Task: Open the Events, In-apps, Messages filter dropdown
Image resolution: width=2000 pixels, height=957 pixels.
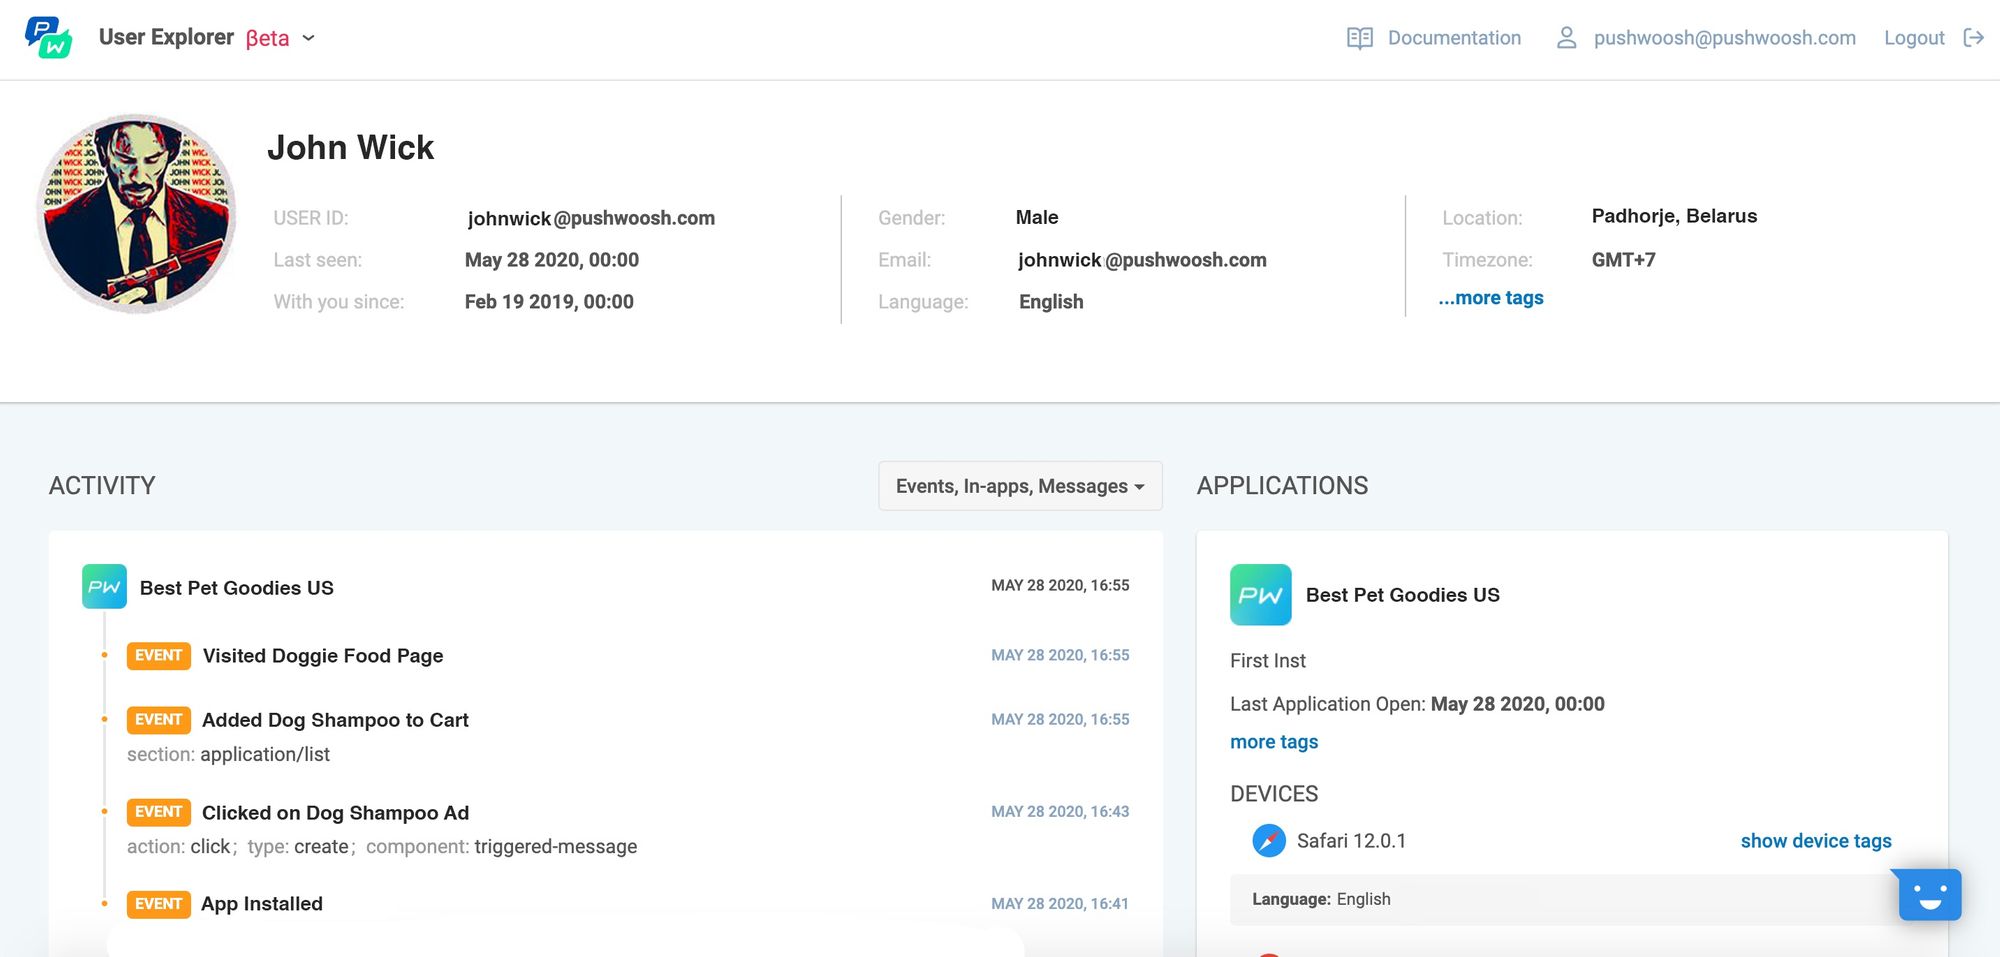Action: pos(1020,486)
